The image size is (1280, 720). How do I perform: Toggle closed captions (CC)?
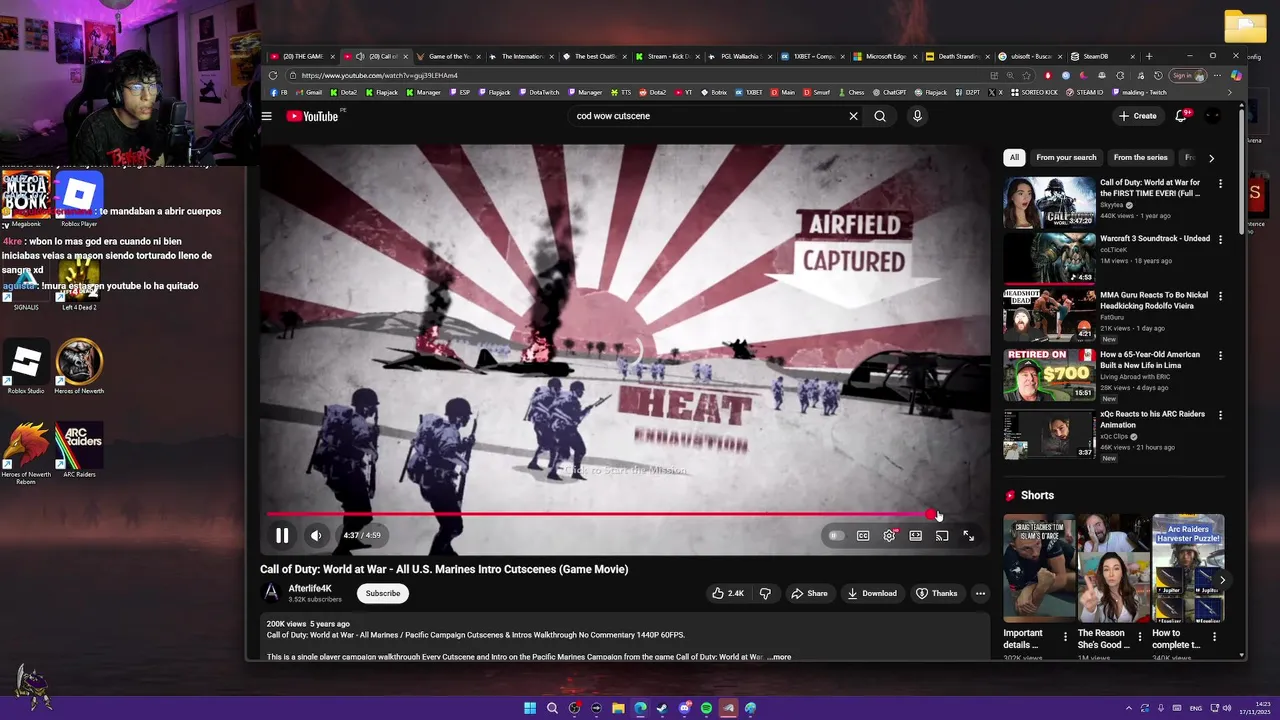(863, 536)
